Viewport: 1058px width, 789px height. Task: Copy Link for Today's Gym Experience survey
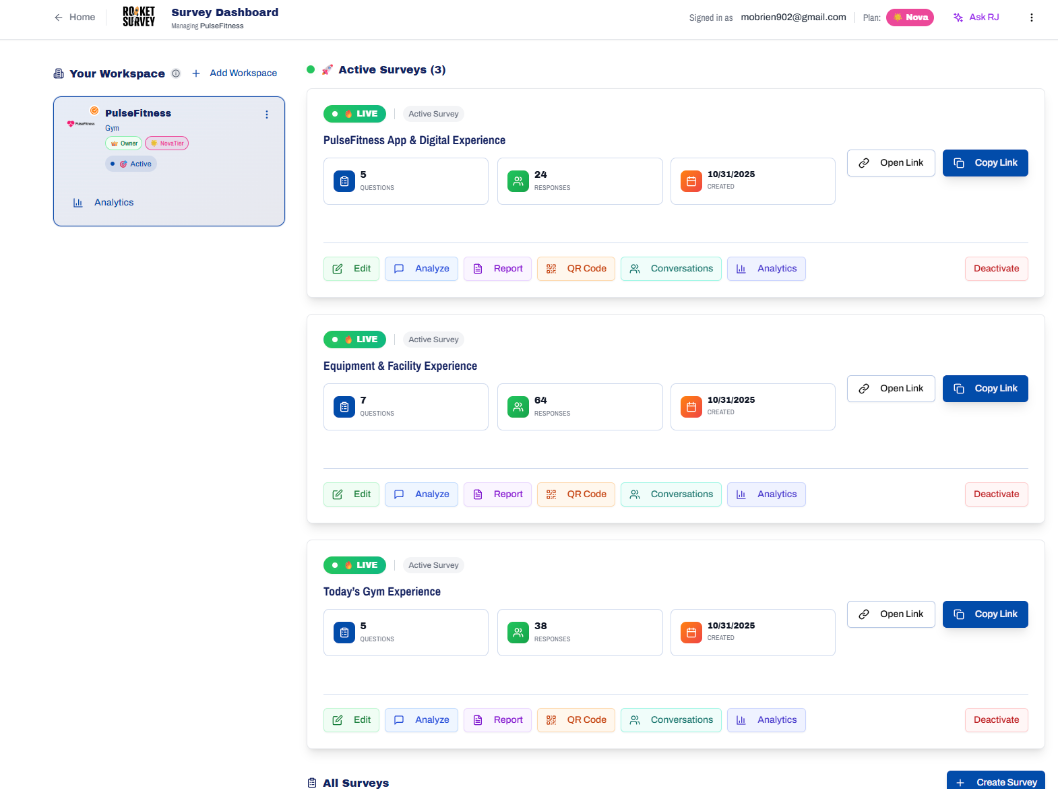[985, 614]
